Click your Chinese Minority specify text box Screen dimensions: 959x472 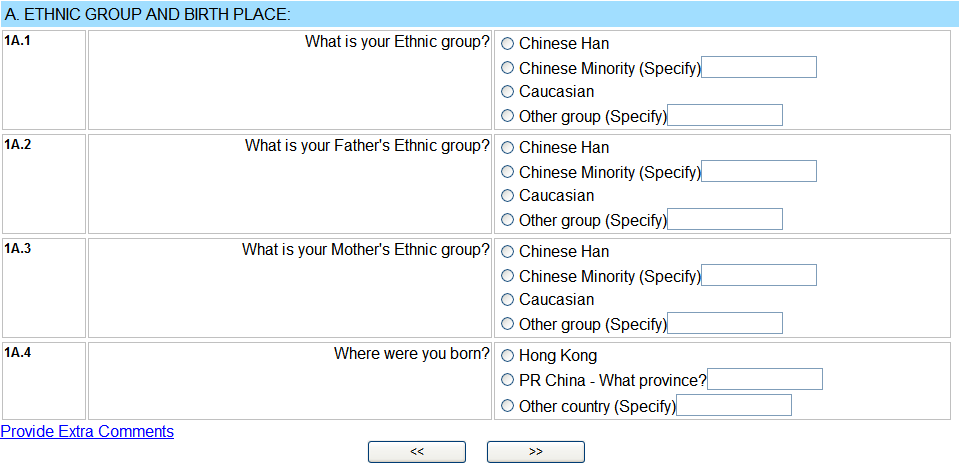[x=759, y=68]
